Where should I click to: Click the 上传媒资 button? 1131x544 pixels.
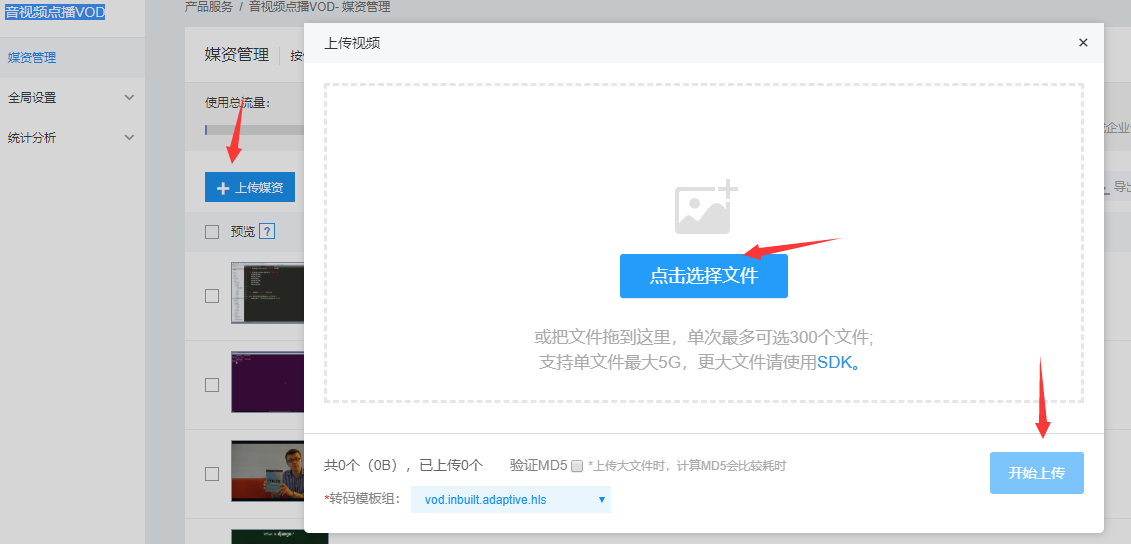(x=250, y=188)
